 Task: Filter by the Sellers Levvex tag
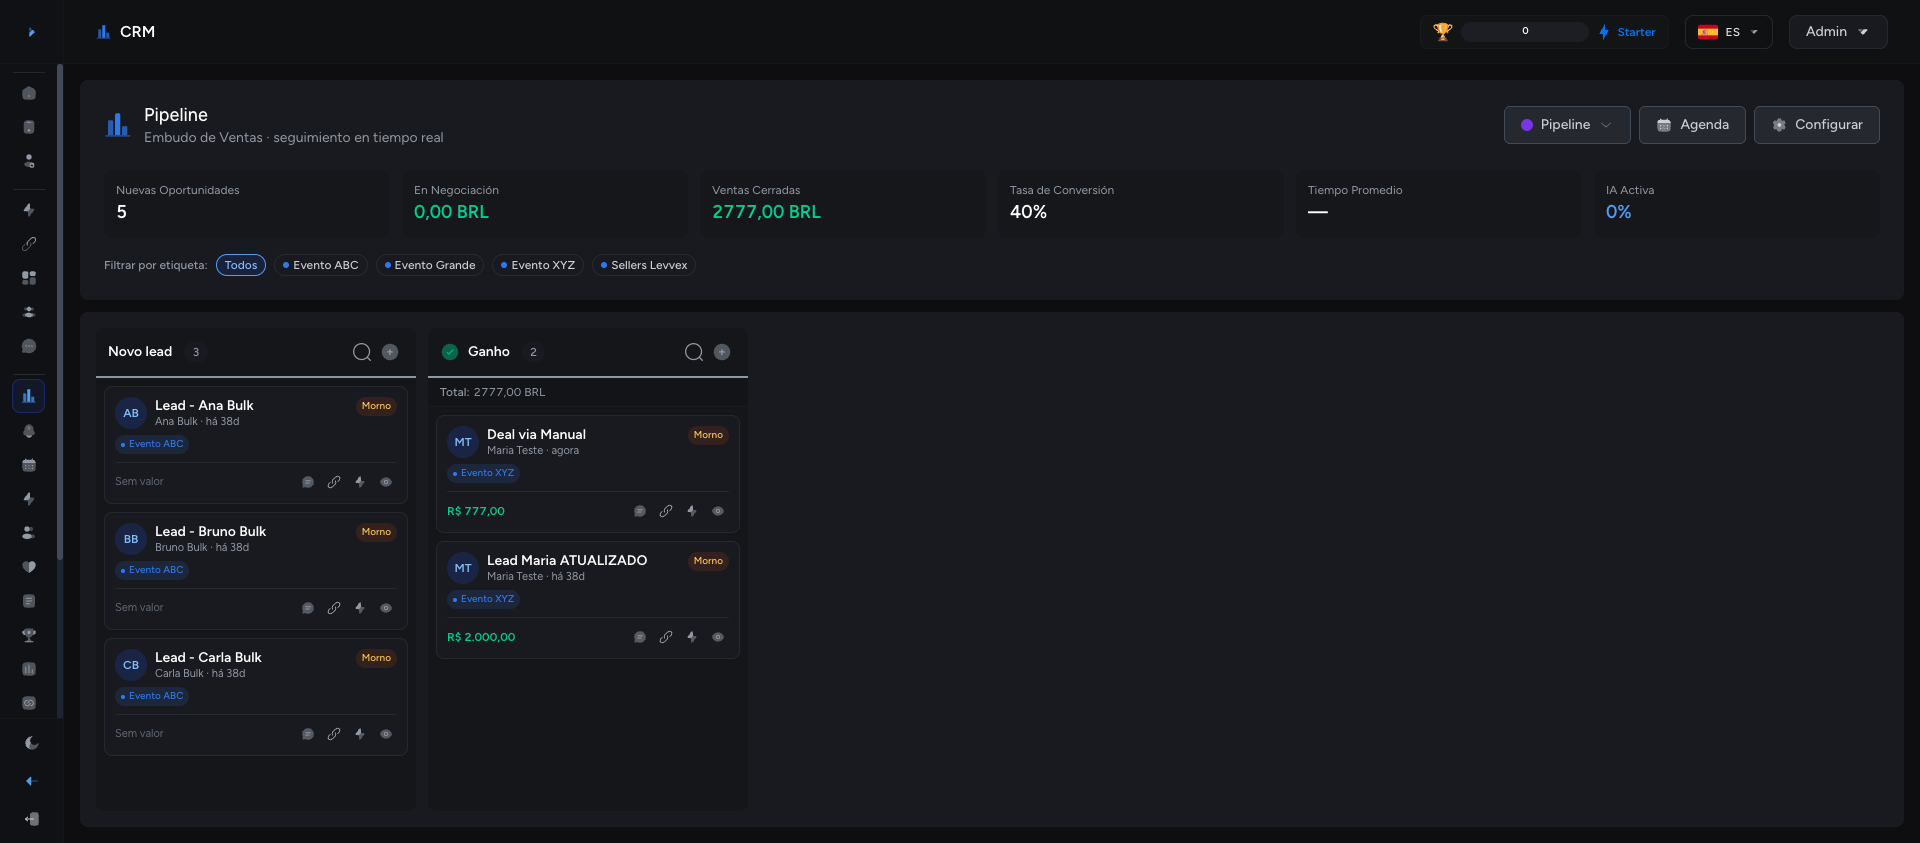tap(644, 265)
